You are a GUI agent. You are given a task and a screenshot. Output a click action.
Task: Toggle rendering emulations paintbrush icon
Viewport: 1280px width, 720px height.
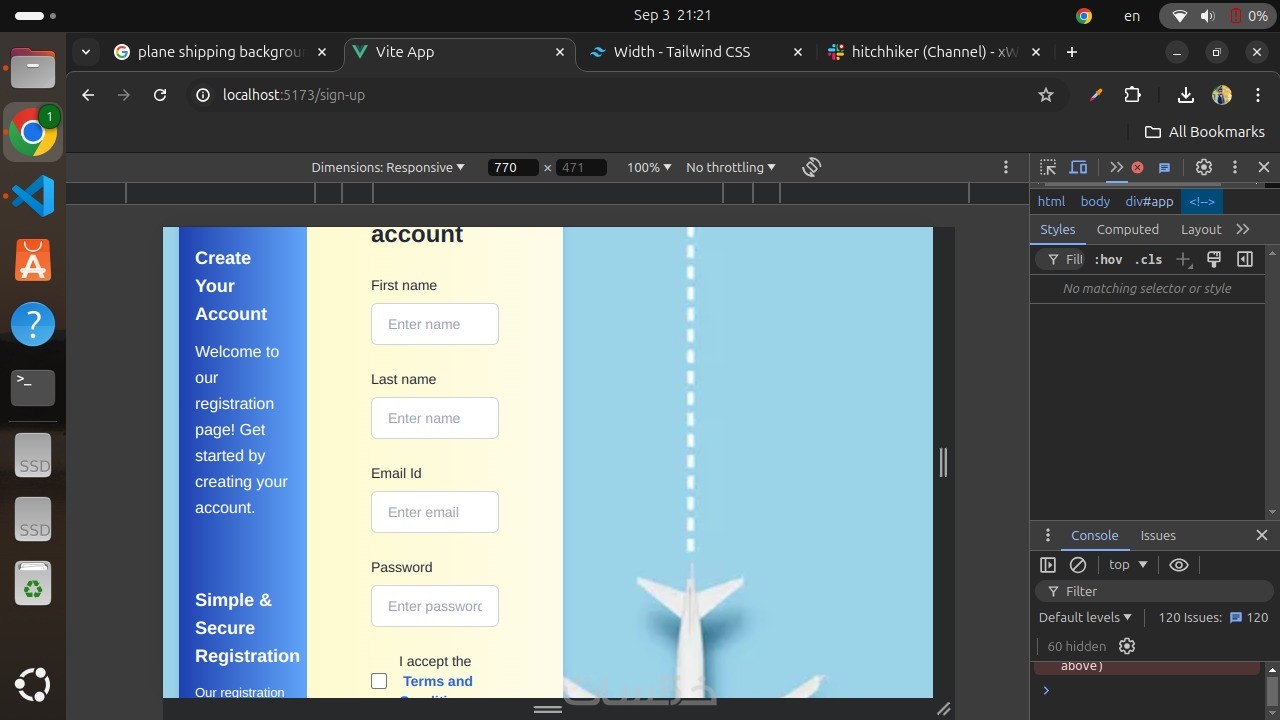coord(1214,260)
